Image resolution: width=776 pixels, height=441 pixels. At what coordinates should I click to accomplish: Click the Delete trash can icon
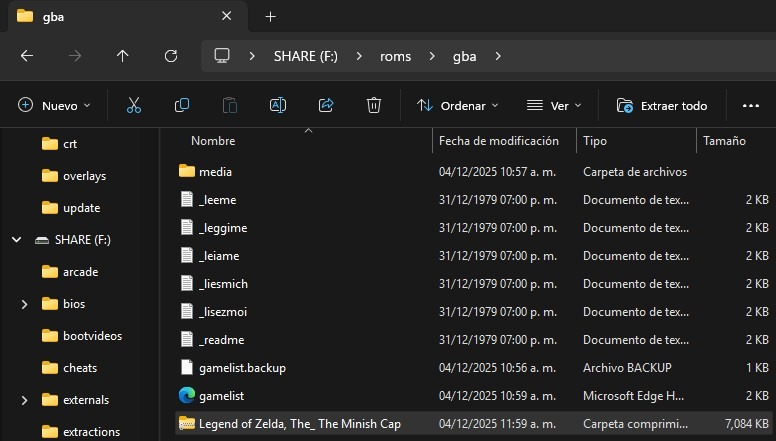374,105
